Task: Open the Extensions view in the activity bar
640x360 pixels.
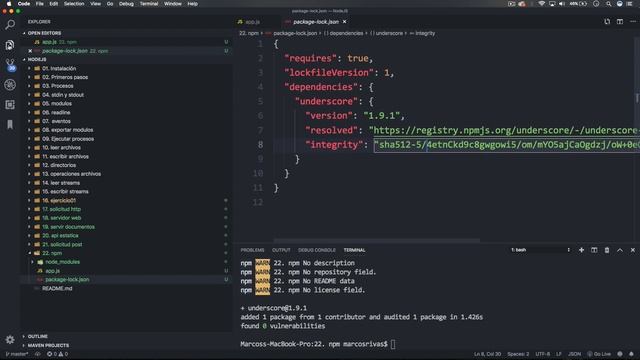Action: pyautogui.click(x=10, y=104)
